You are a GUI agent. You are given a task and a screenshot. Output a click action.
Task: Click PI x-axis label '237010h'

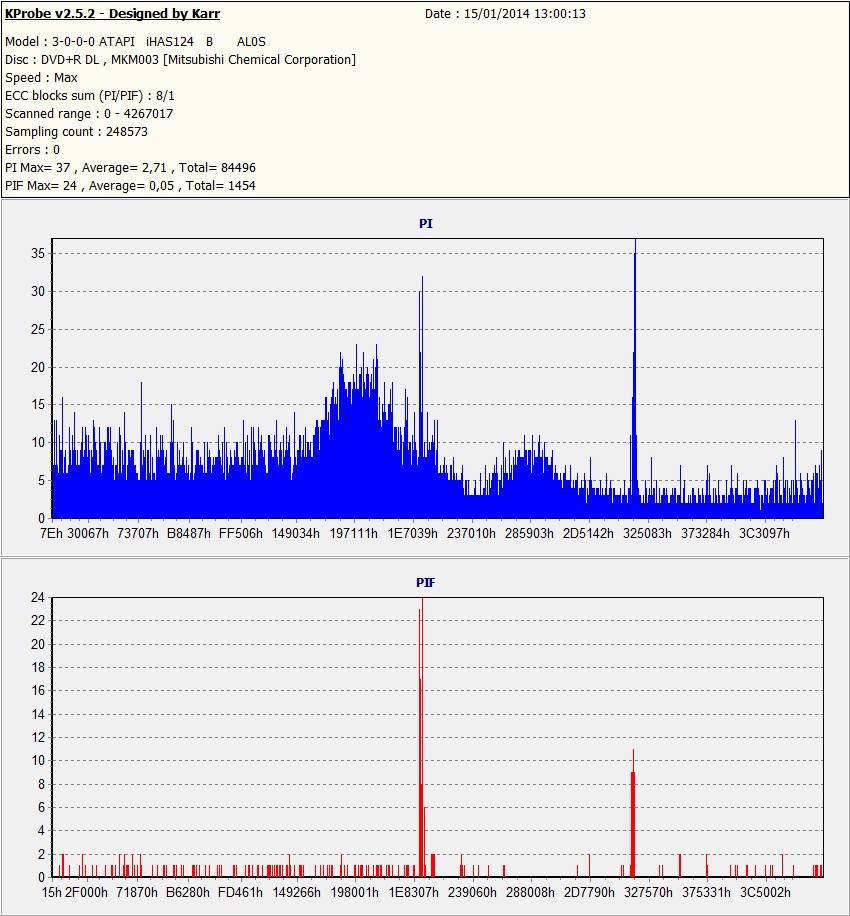tap(471, 533)
